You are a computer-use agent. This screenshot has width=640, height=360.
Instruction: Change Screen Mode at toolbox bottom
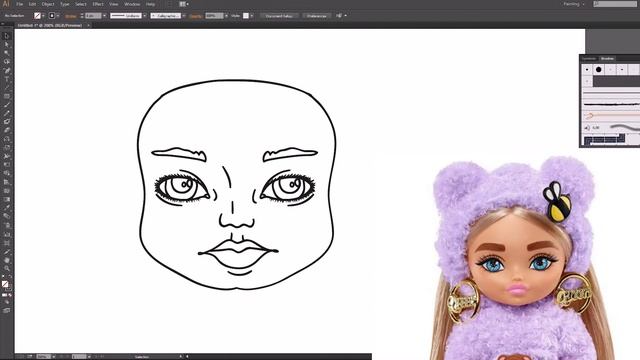point(7,311)
